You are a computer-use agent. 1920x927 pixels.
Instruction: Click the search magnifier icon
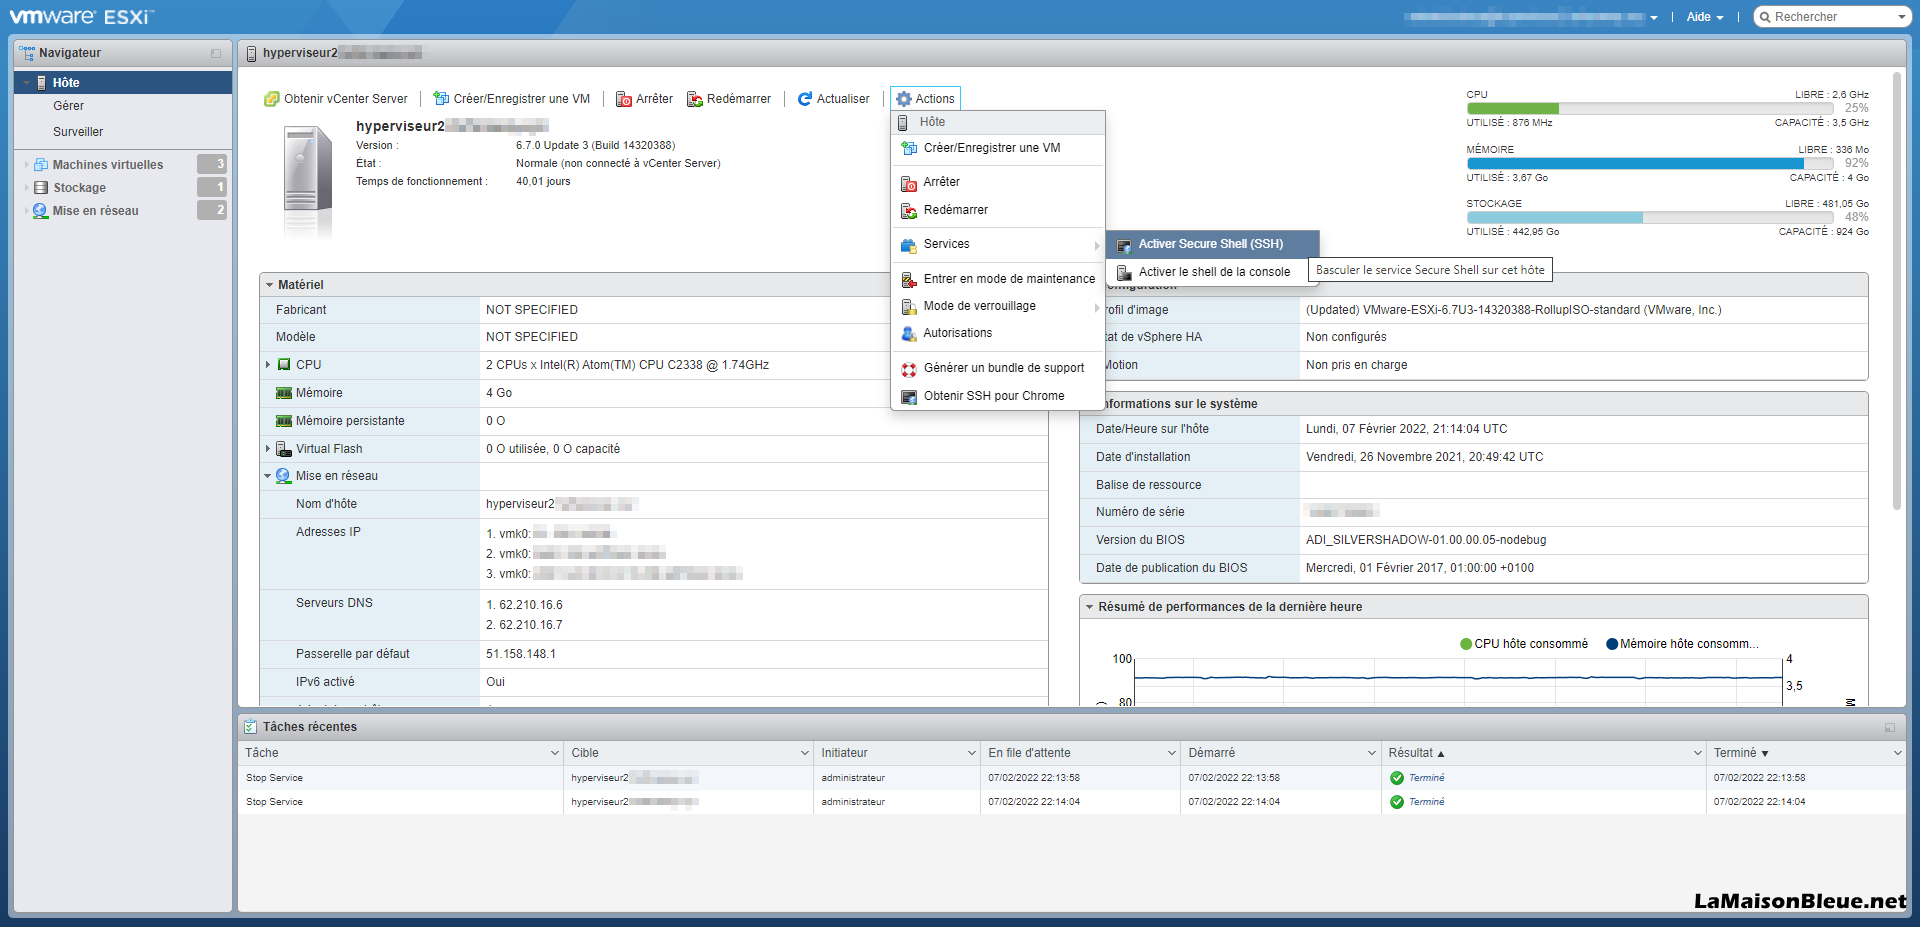pos(1765,17)
